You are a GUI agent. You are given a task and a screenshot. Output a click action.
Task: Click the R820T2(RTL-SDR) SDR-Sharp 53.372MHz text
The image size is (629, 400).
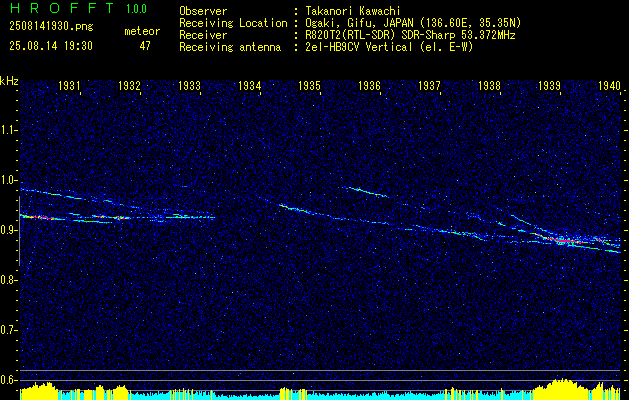(410, 35)
